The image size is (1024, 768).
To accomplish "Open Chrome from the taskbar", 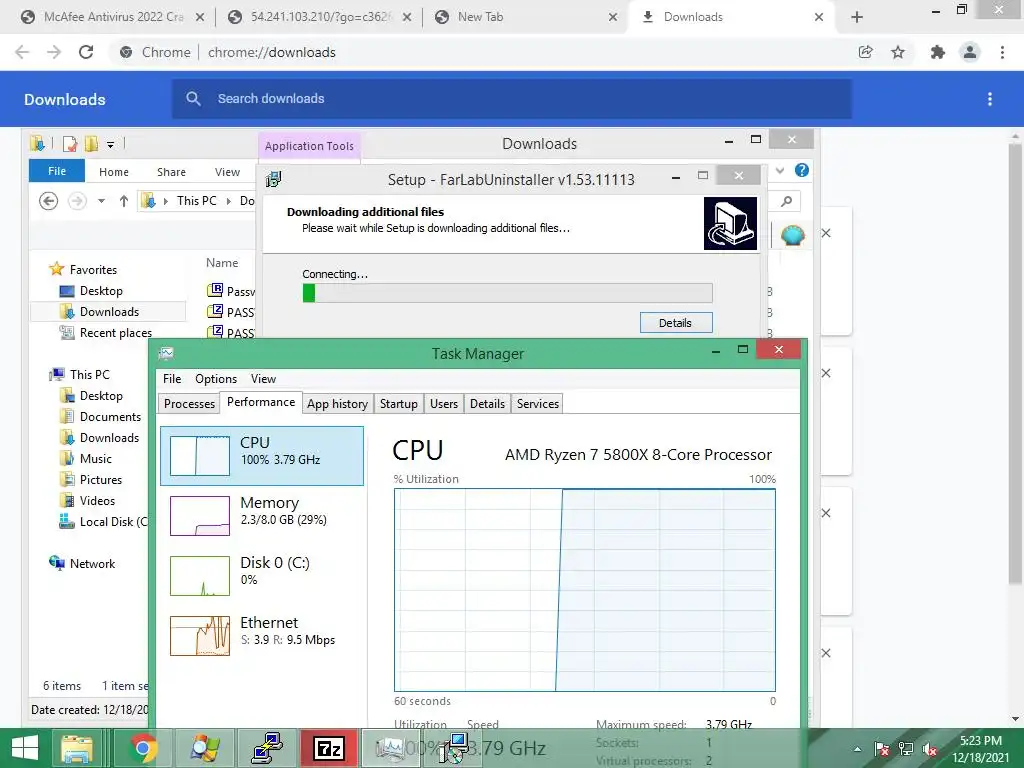I will [143, 748].
